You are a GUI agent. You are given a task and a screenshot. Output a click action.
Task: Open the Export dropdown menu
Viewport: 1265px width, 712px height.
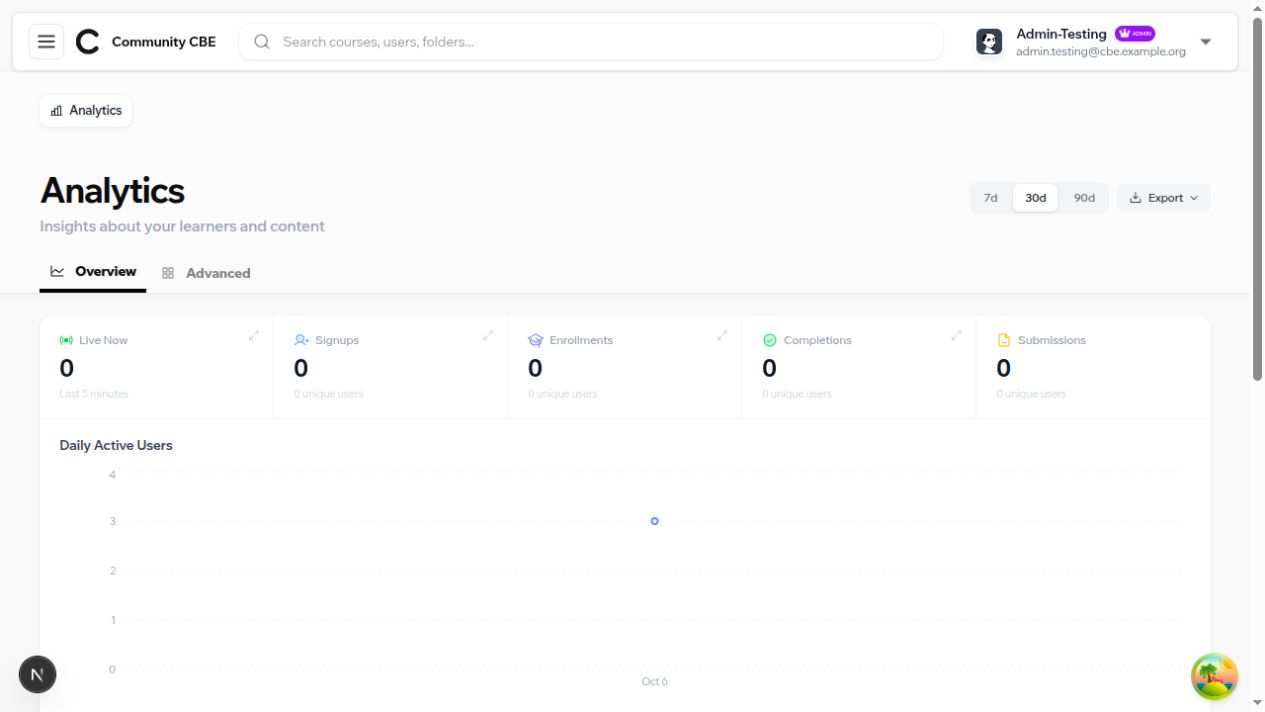point(1163,198)
